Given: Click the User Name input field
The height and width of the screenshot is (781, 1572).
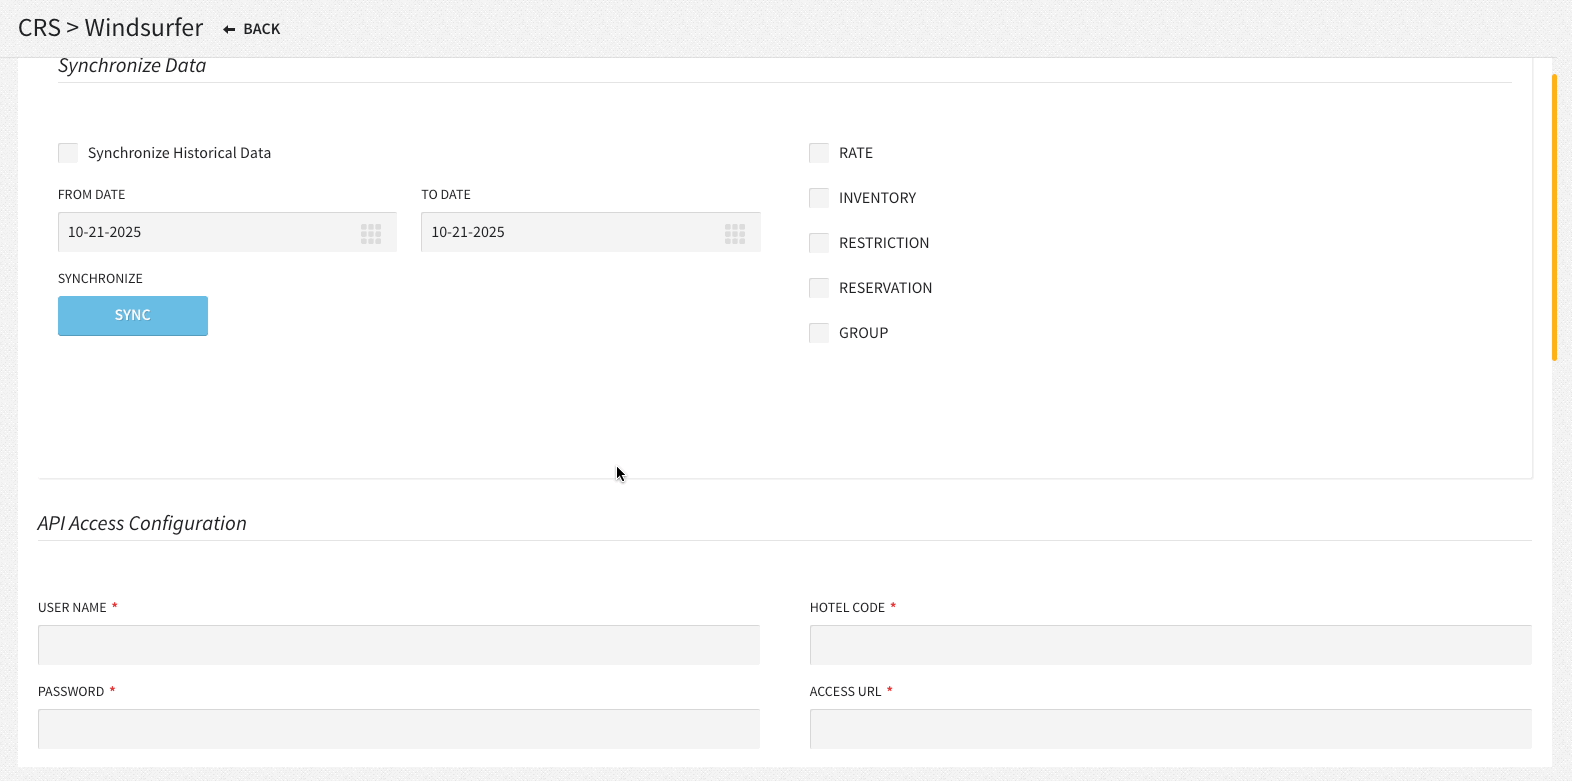Looking at the screenshot, I should point(399,645).
